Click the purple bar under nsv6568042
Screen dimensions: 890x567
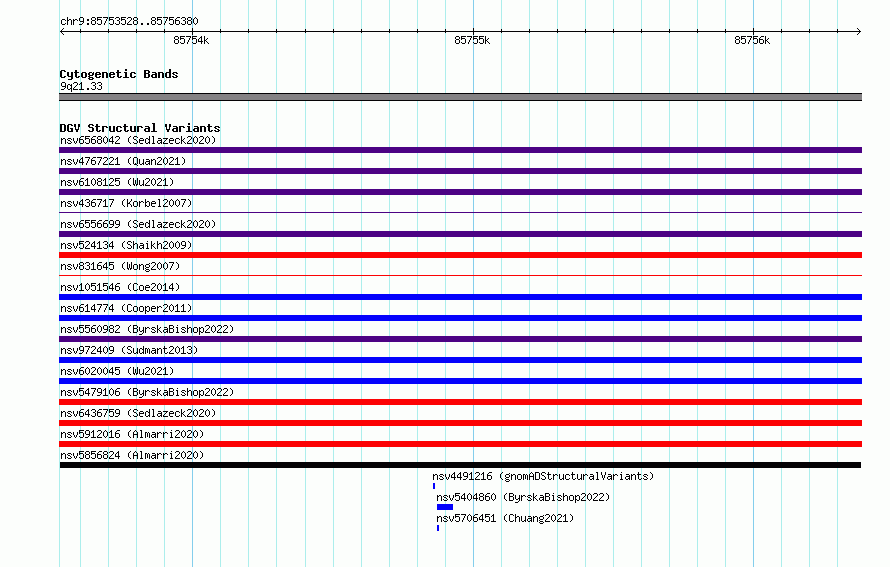[x=460, y=150]
